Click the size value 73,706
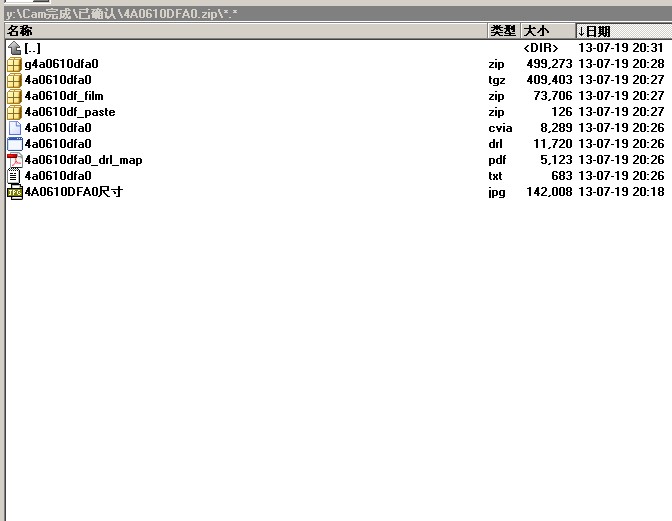 (553, 96)
